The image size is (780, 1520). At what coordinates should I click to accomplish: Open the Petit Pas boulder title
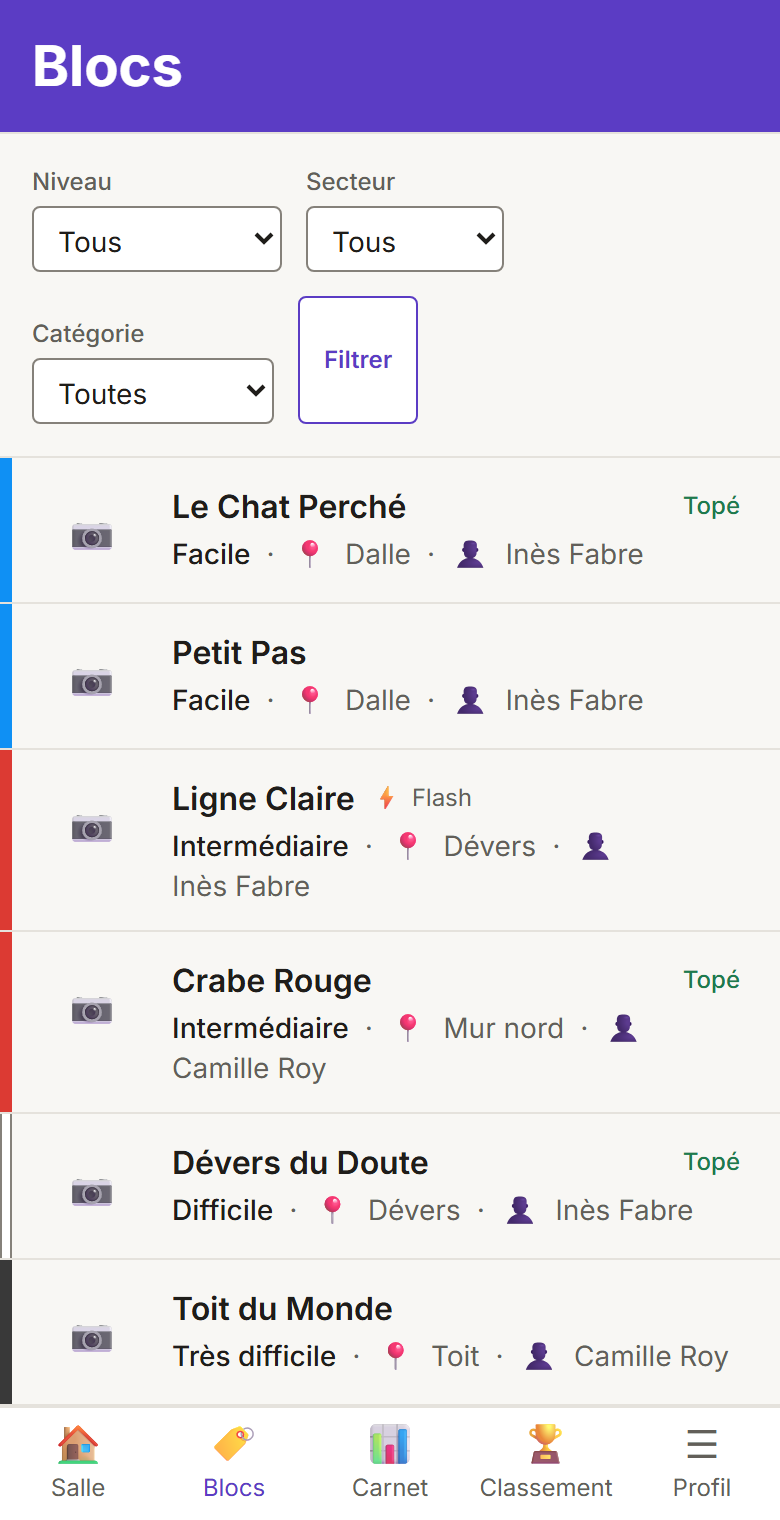pyautogui.click(x=239, y=653)
